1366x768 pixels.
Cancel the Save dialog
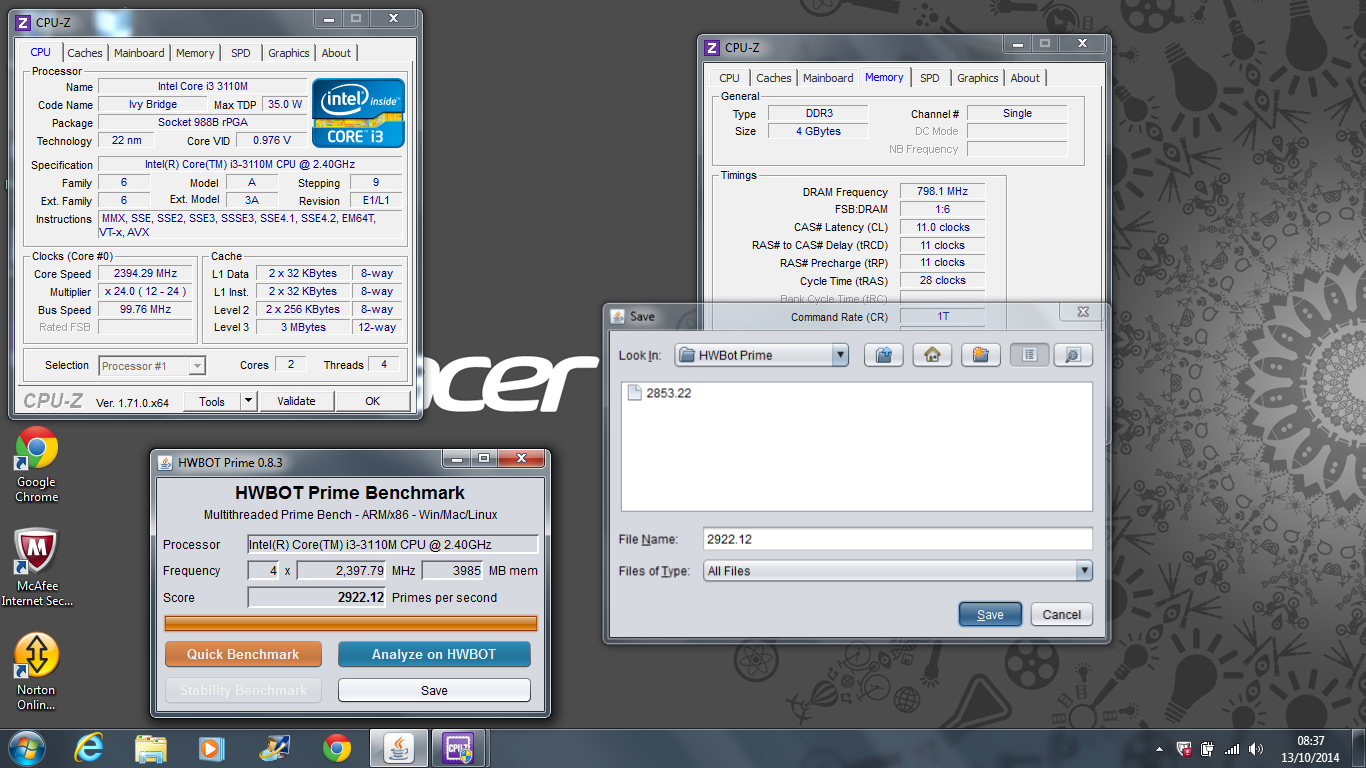1061,614
